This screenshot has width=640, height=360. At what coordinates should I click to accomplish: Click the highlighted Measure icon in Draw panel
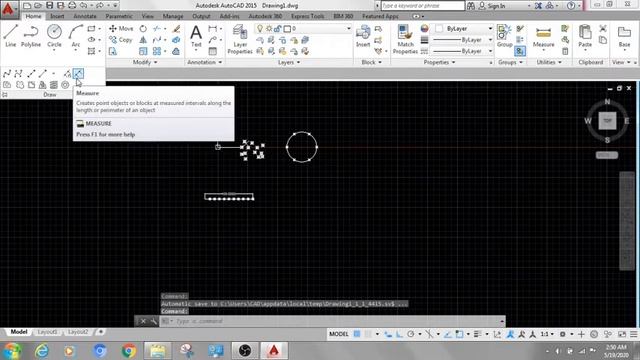tap(78, 73)
